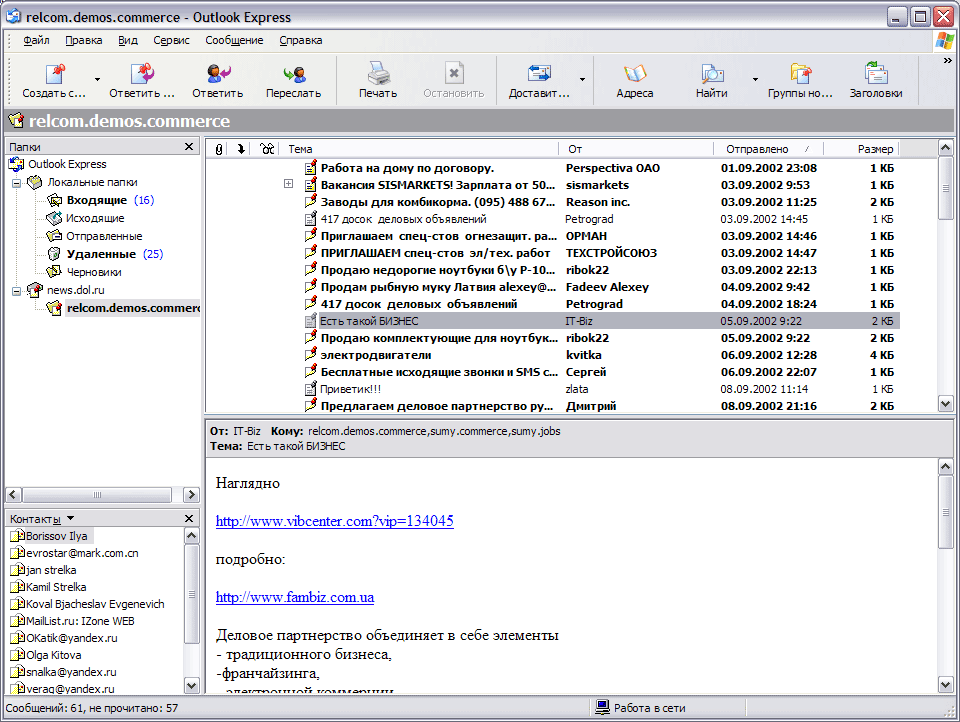
Task: Click the Ответить группе toolbar icon
Action: [x=142, y=74]
